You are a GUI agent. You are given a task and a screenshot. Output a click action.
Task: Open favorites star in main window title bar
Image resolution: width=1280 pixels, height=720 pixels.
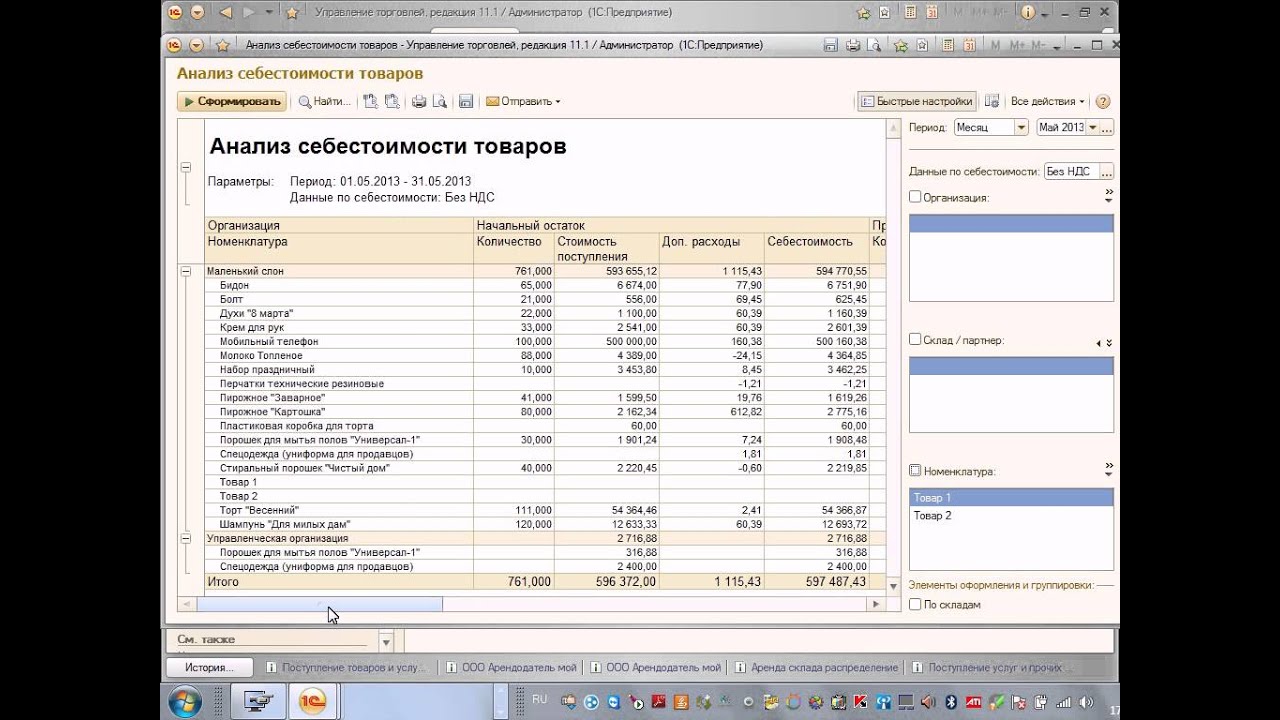pyautogui.click(x=291, y=12)
